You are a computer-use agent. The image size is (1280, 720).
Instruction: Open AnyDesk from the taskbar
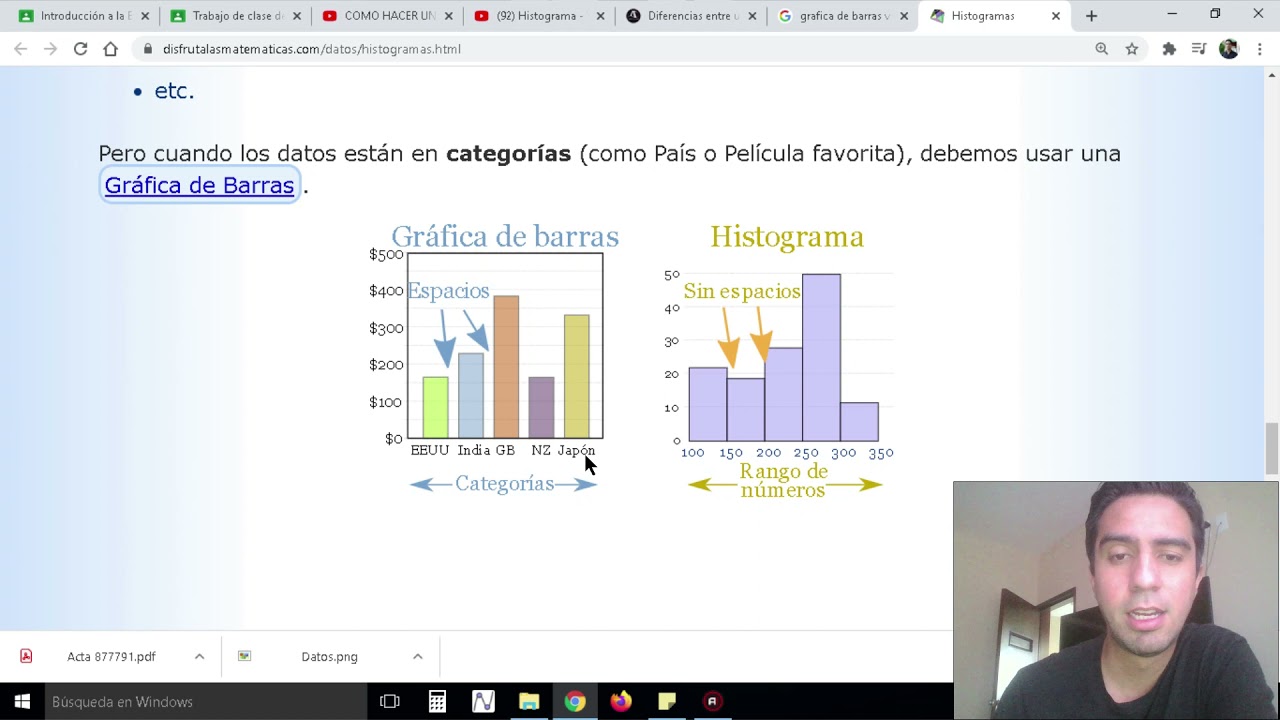pos(712,701)
